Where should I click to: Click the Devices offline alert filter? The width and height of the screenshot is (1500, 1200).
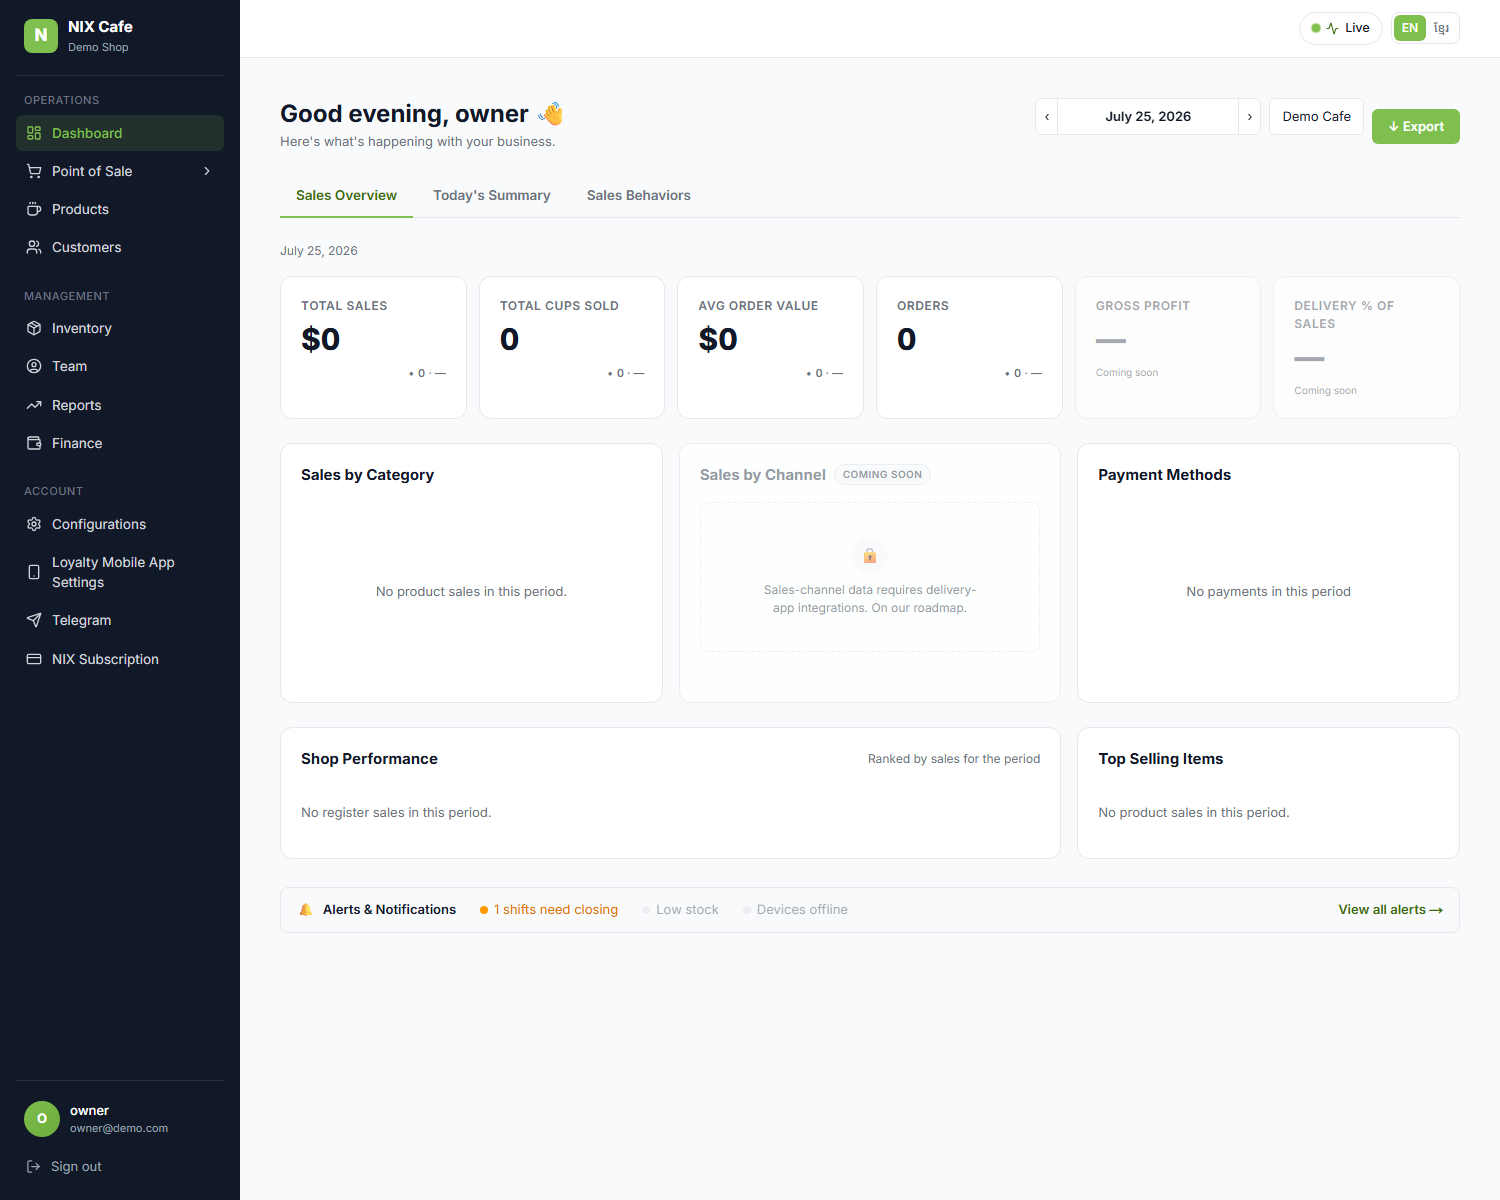click(x=796, y=910)
